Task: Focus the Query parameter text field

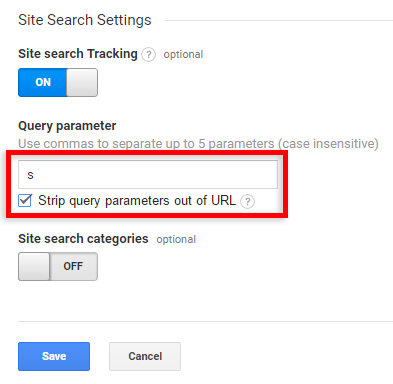Action: (x=148, y=175)
